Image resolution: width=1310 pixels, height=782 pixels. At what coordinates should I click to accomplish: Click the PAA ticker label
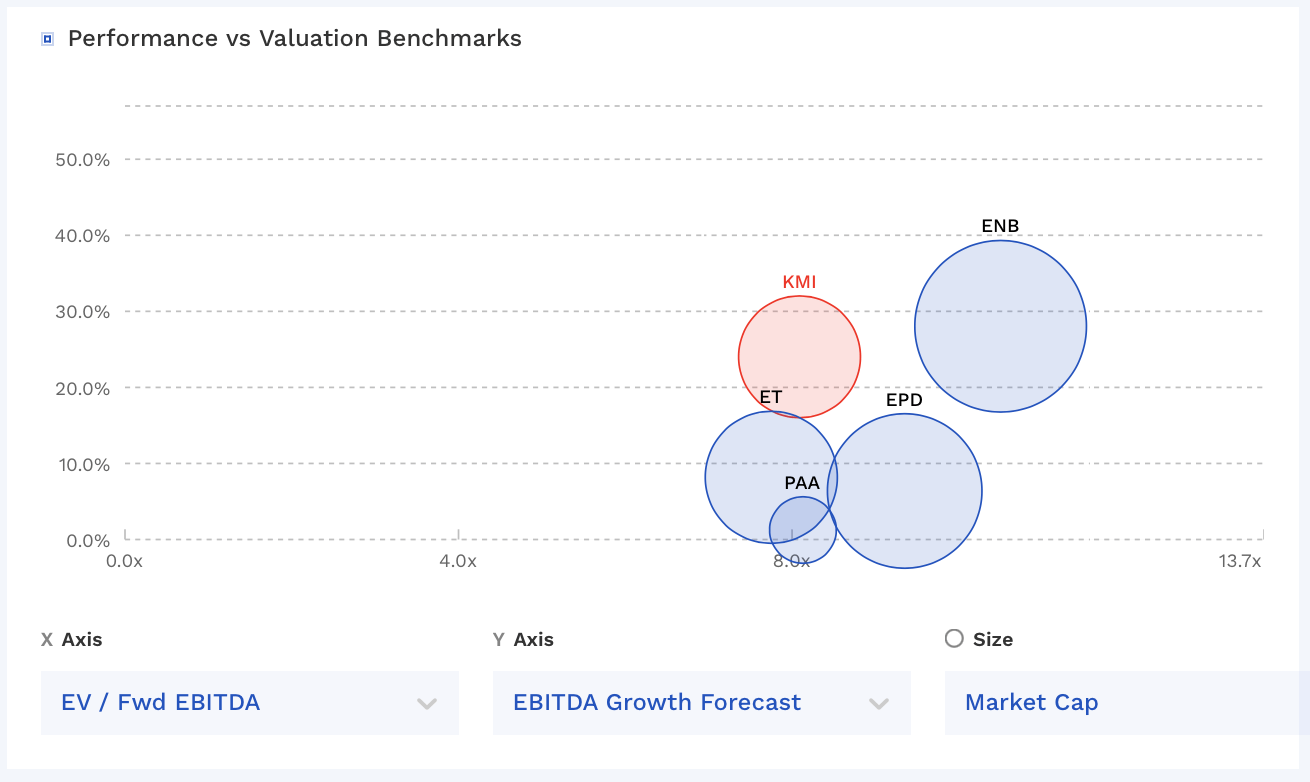[x=802, y=484]
